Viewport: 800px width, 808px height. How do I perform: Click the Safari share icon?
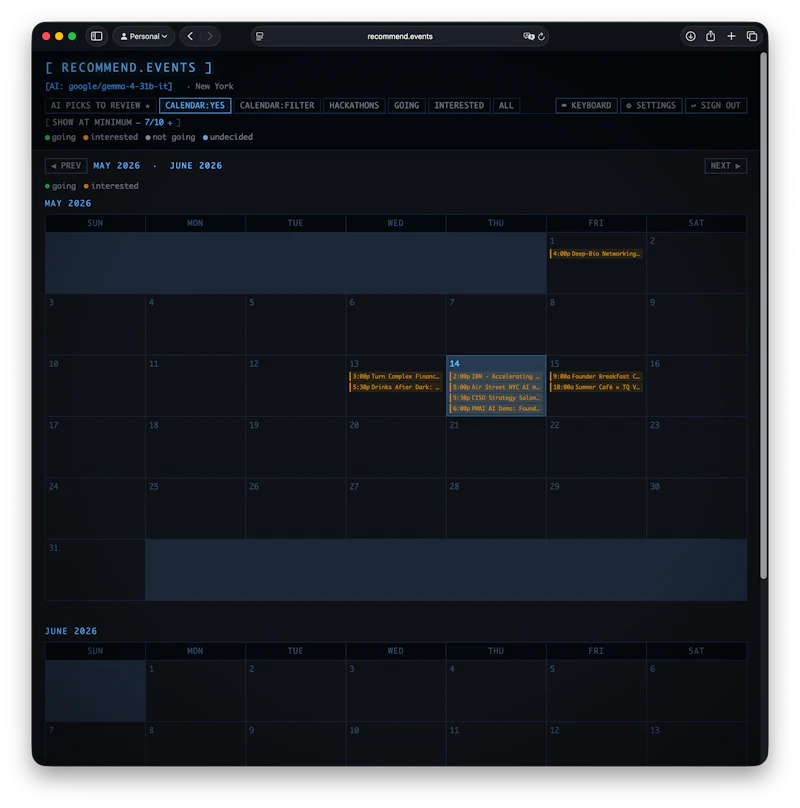coord(710,36)
